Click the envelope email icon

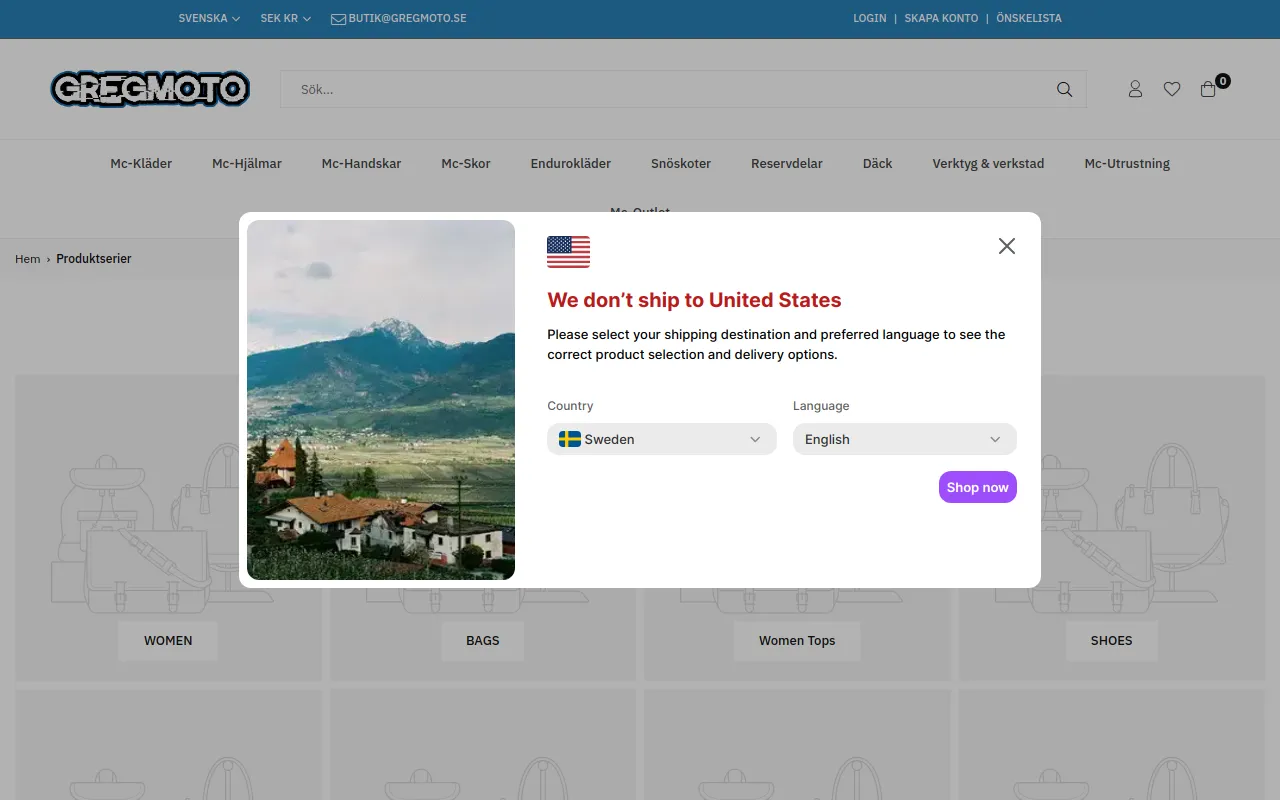point(338,19)
